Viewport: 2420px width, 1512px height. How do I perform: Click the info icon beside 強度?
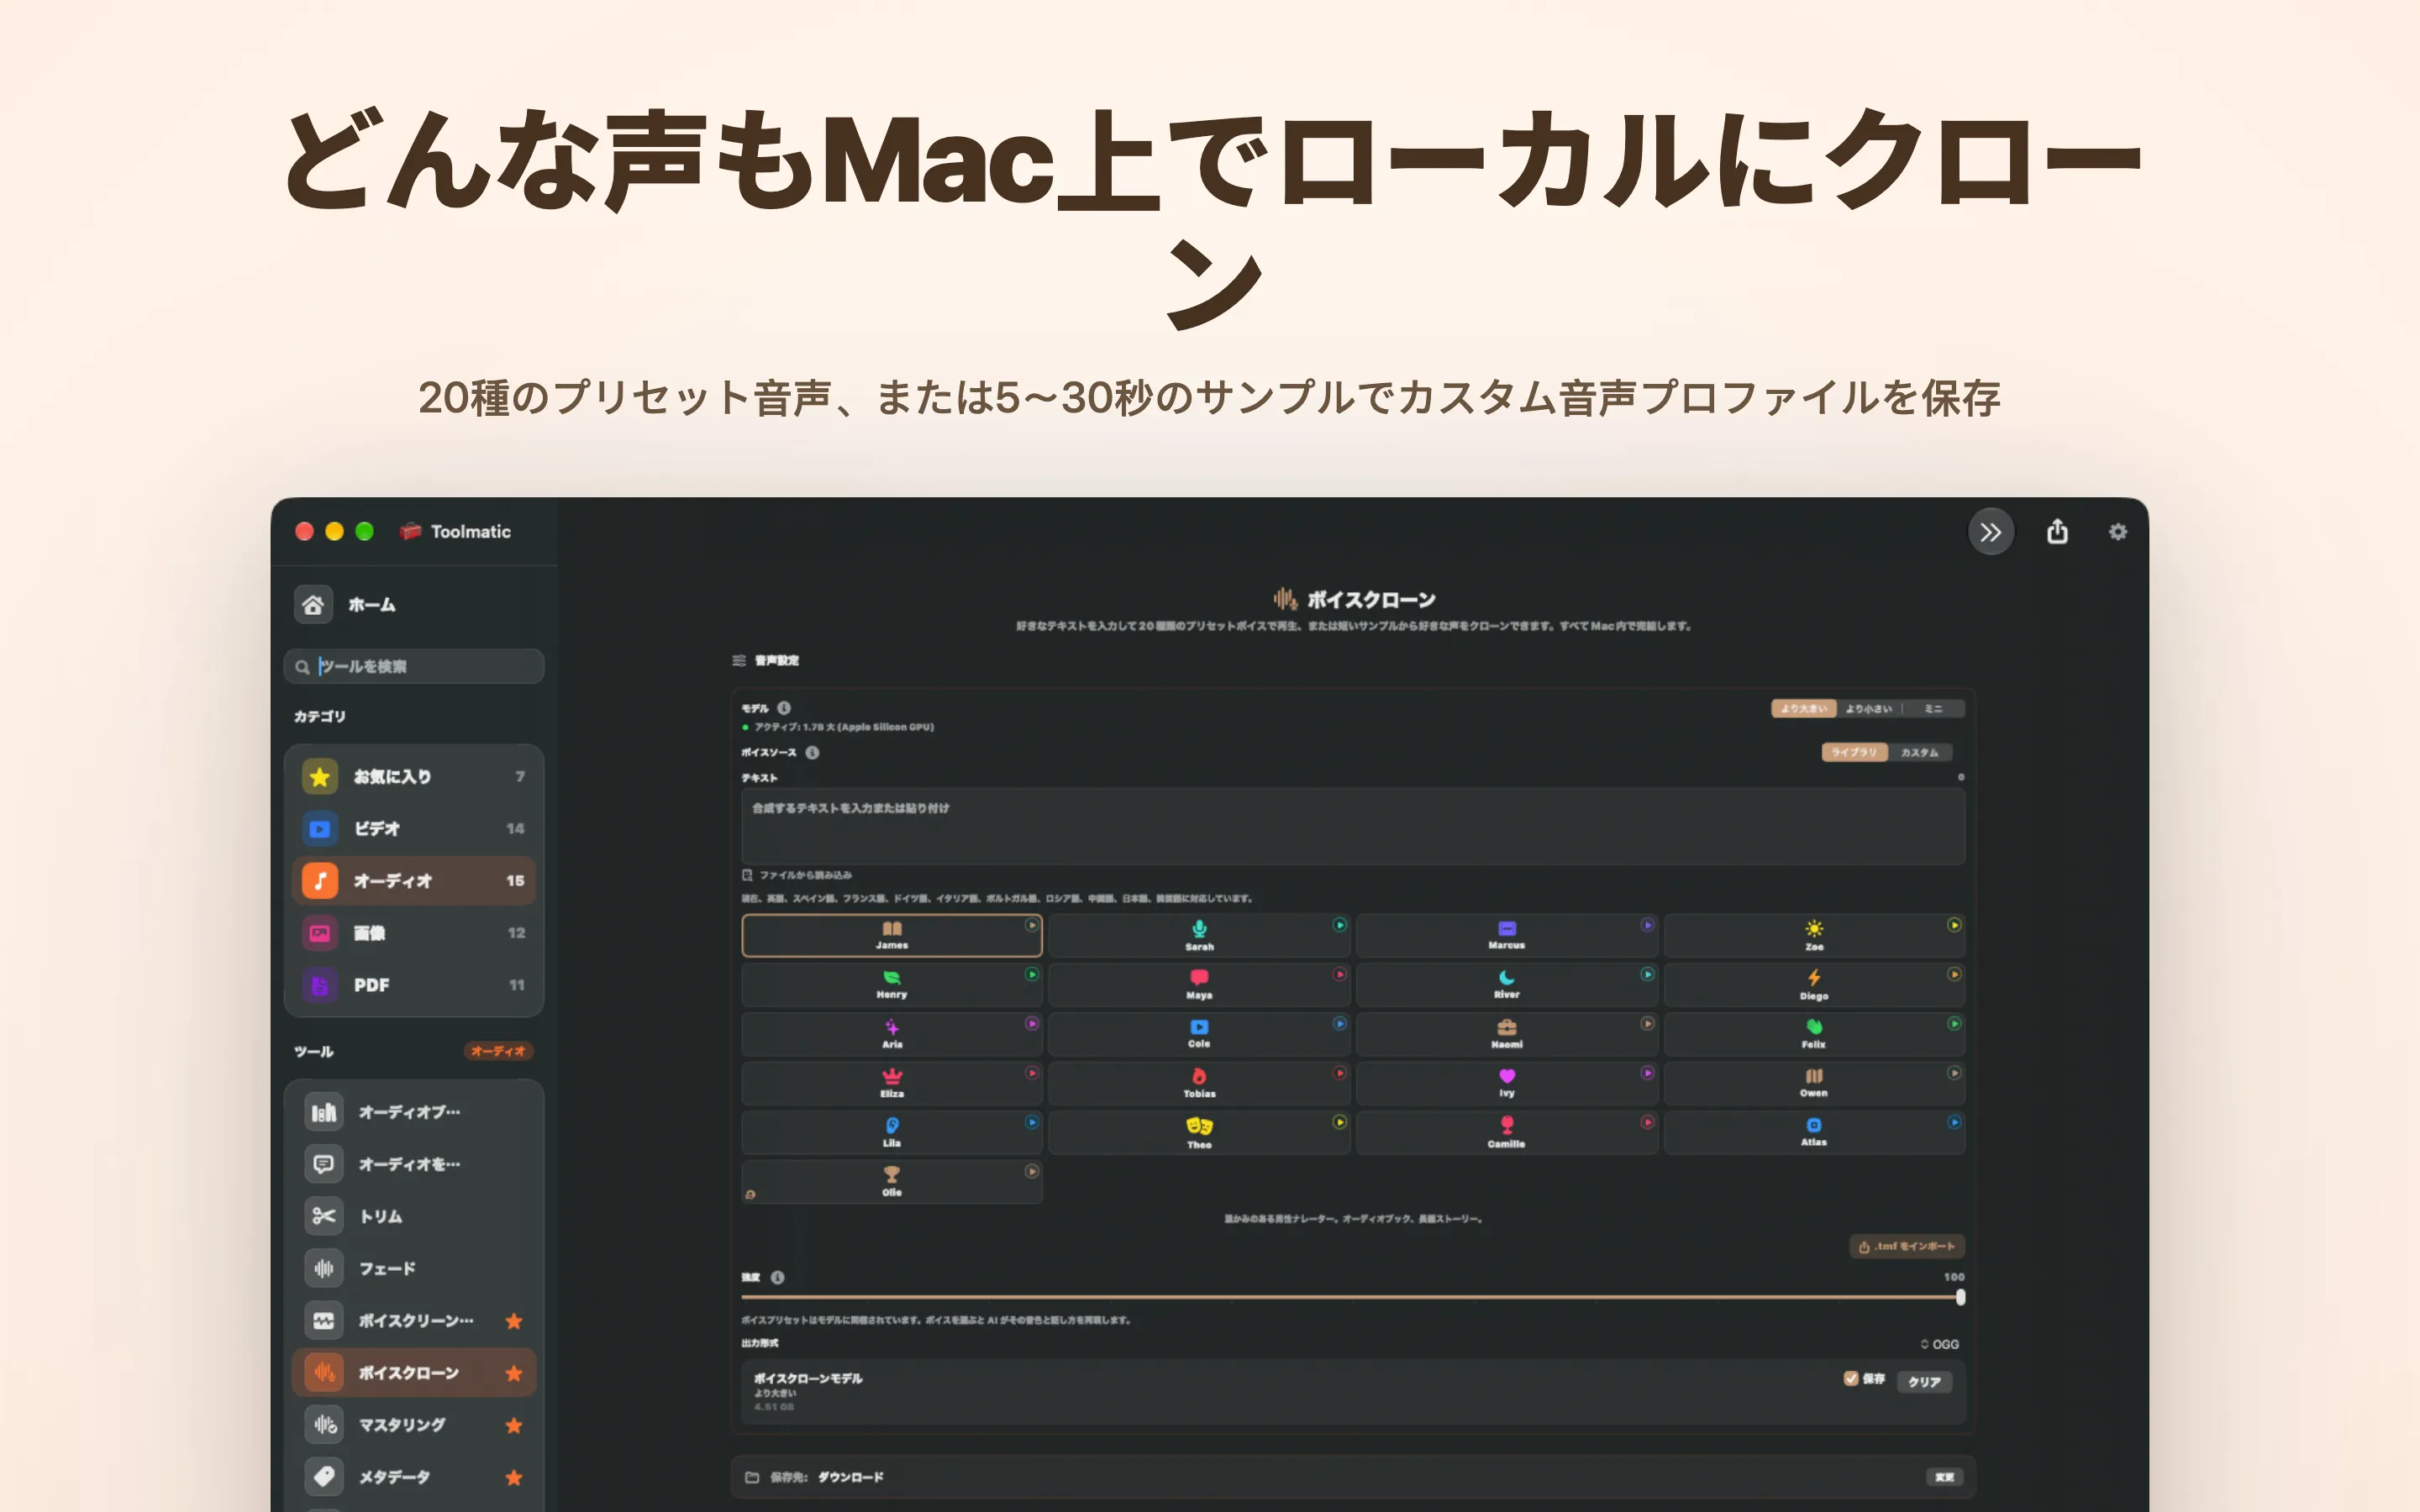click(x=778, y=1277)
